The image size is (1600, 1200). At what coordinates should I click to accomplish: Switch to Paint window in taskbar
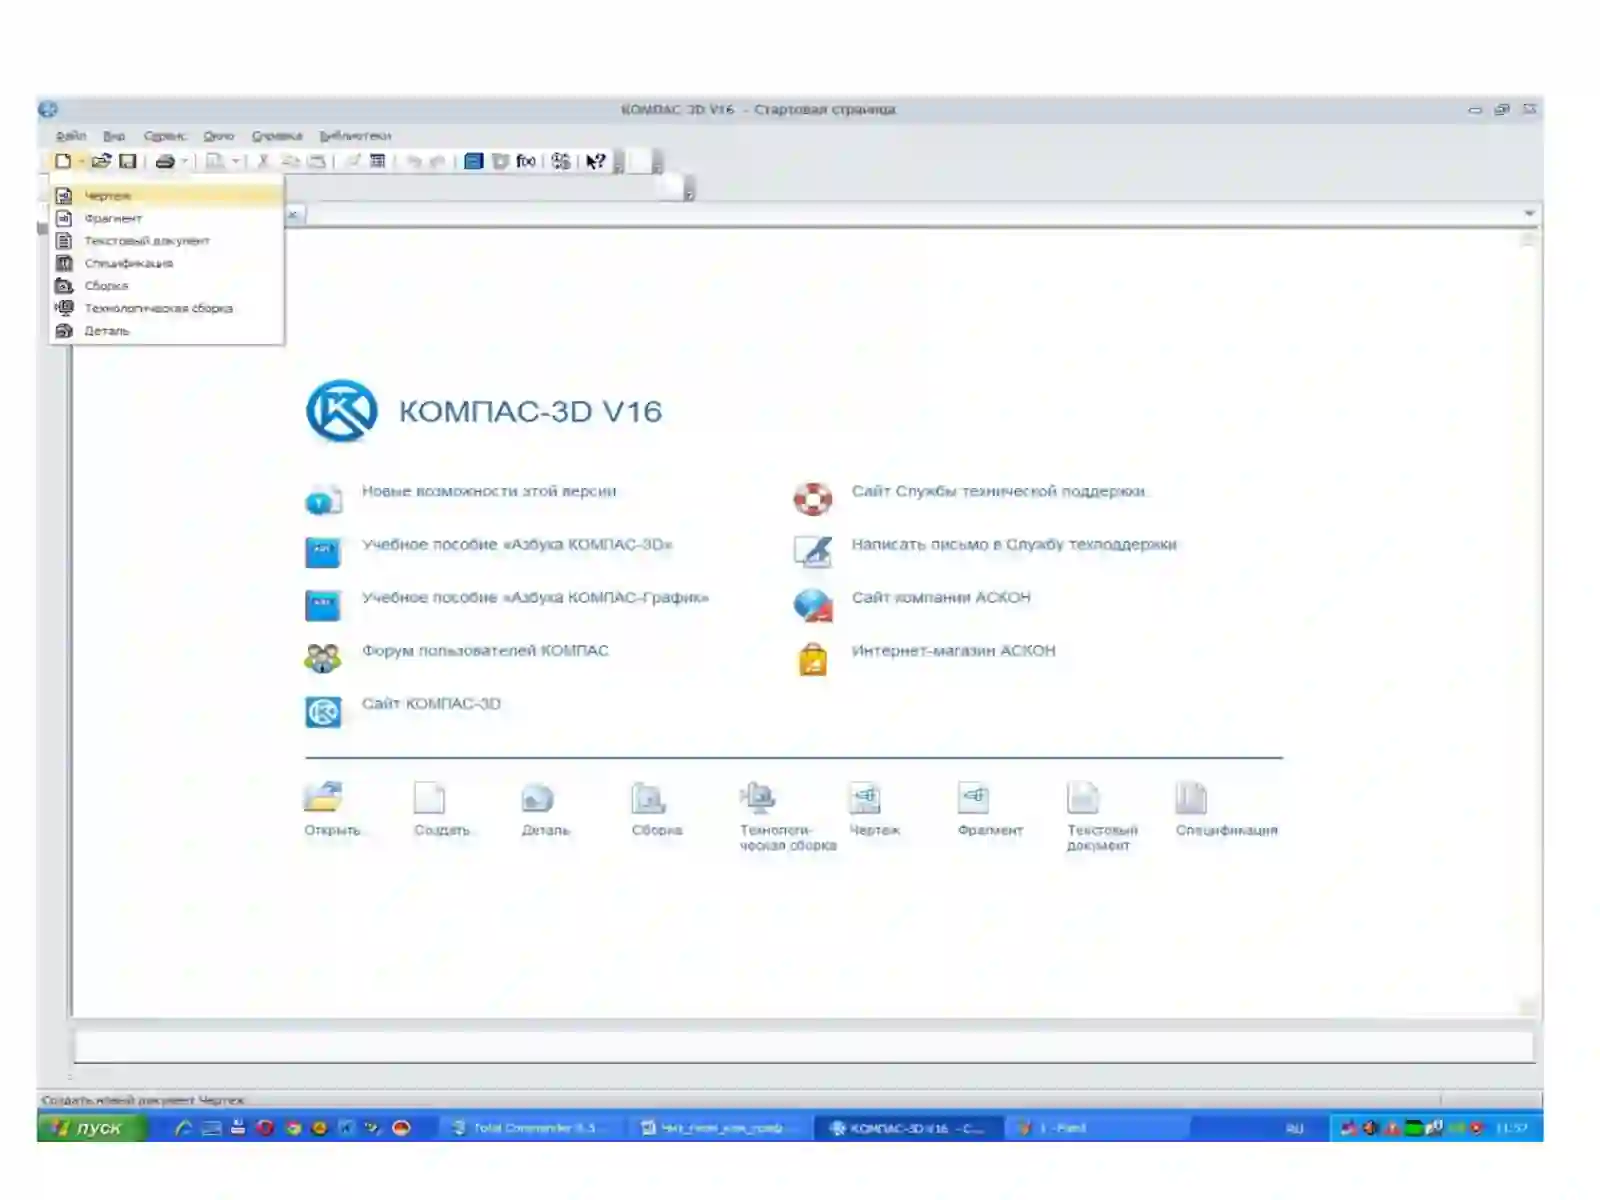pos(1096,1128)
